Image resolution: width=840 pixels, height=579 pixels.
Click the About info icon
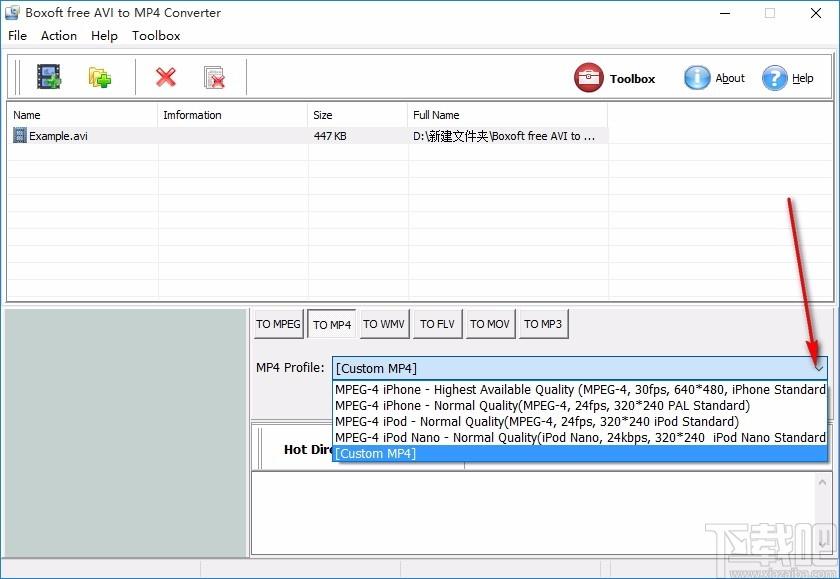pos(697,78)
